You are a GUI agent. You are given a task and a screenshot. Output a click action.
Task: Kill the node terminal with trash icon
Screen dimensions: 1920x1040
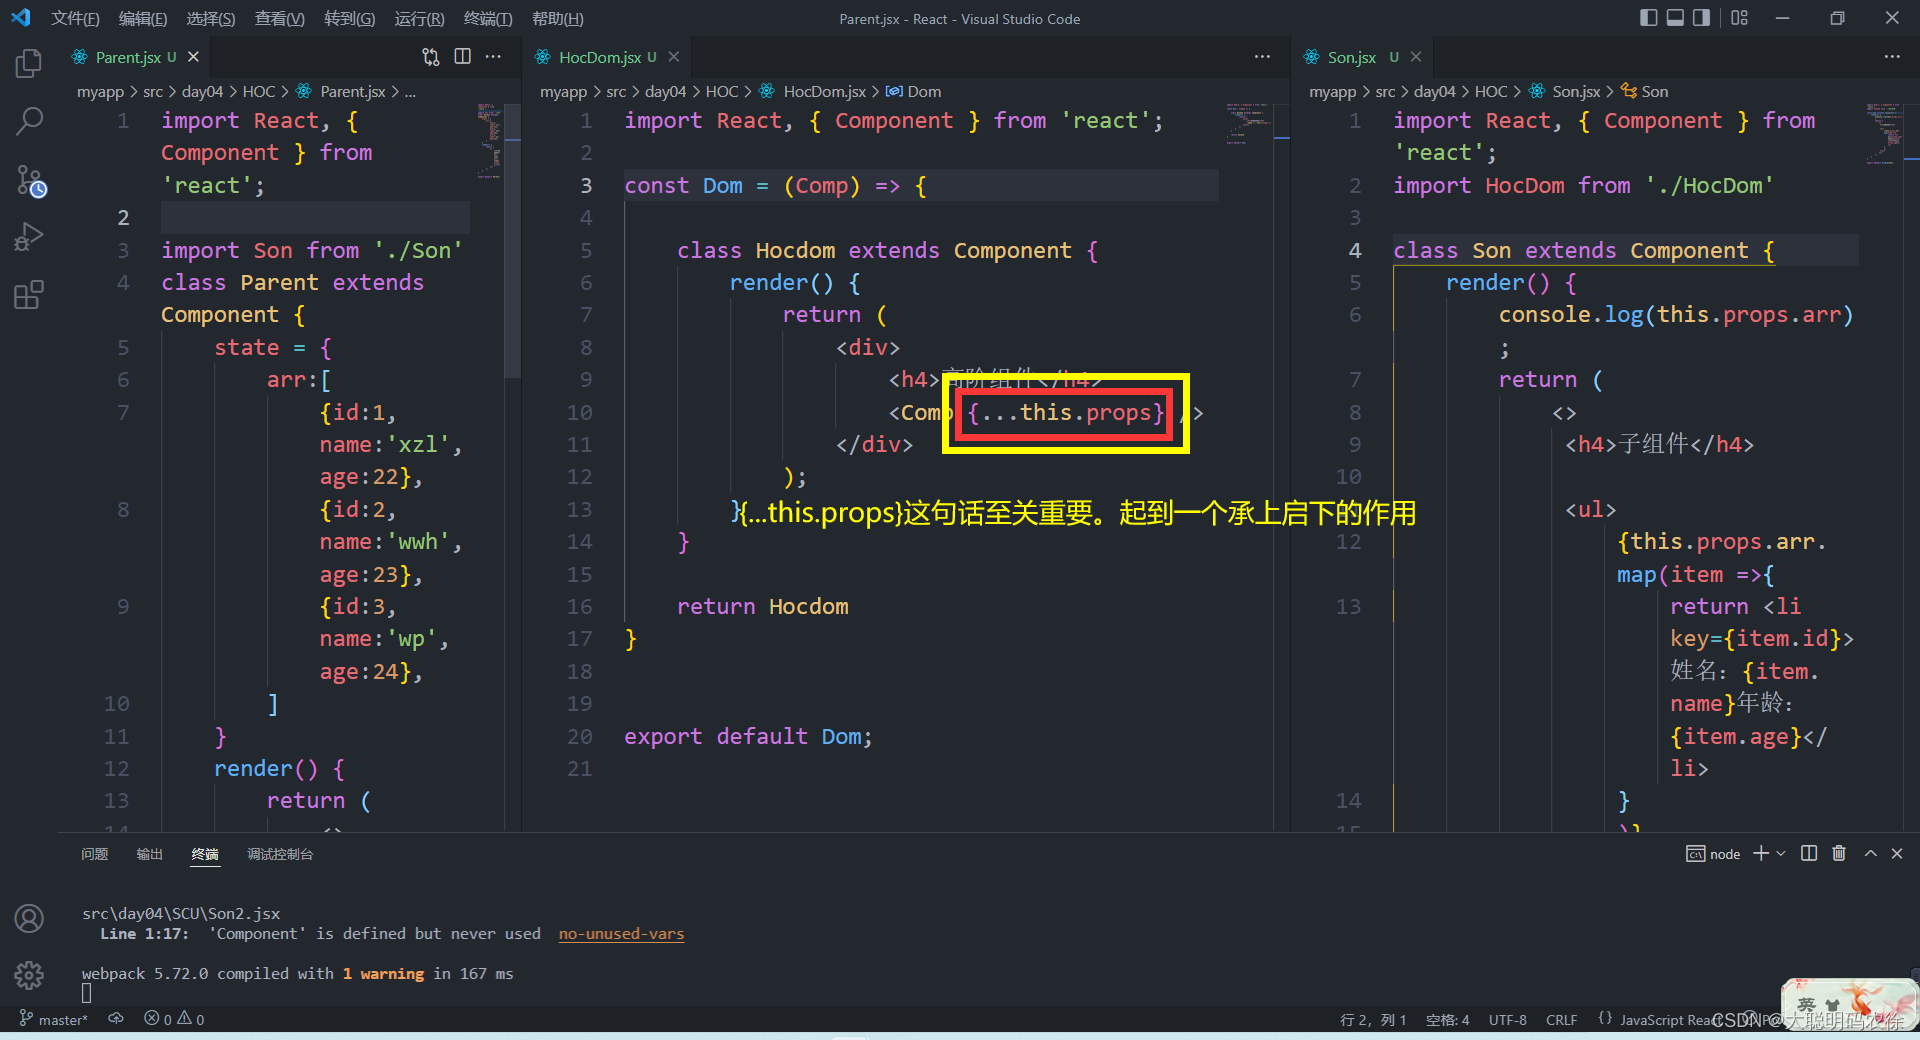coord(1839,853)
